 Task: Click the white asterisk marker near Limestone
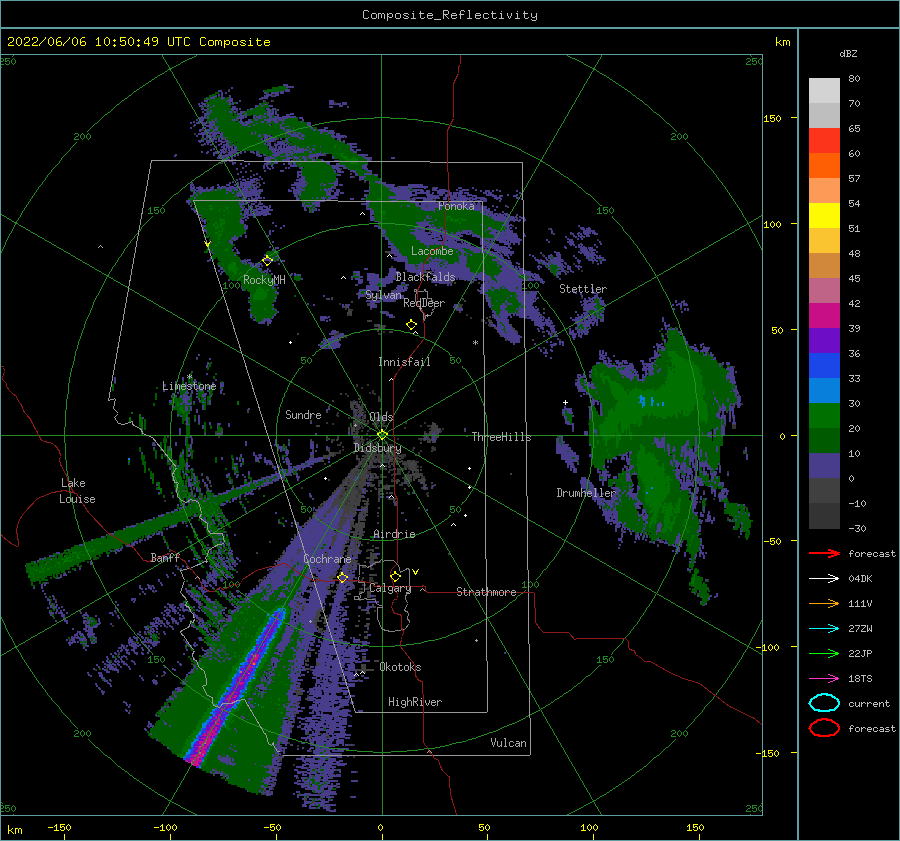tap(189, 377)
